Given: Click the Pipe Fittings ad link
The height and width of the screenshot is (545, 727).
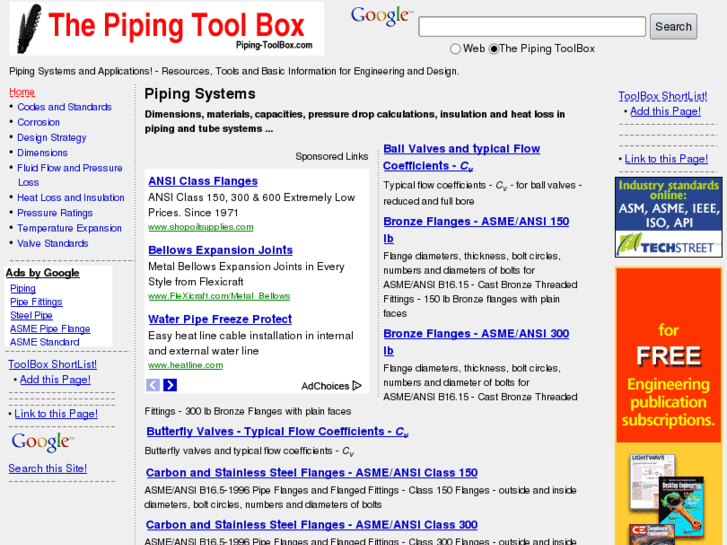Looking at the screenshot, I should pyautogui.click(x=36, y=302).
